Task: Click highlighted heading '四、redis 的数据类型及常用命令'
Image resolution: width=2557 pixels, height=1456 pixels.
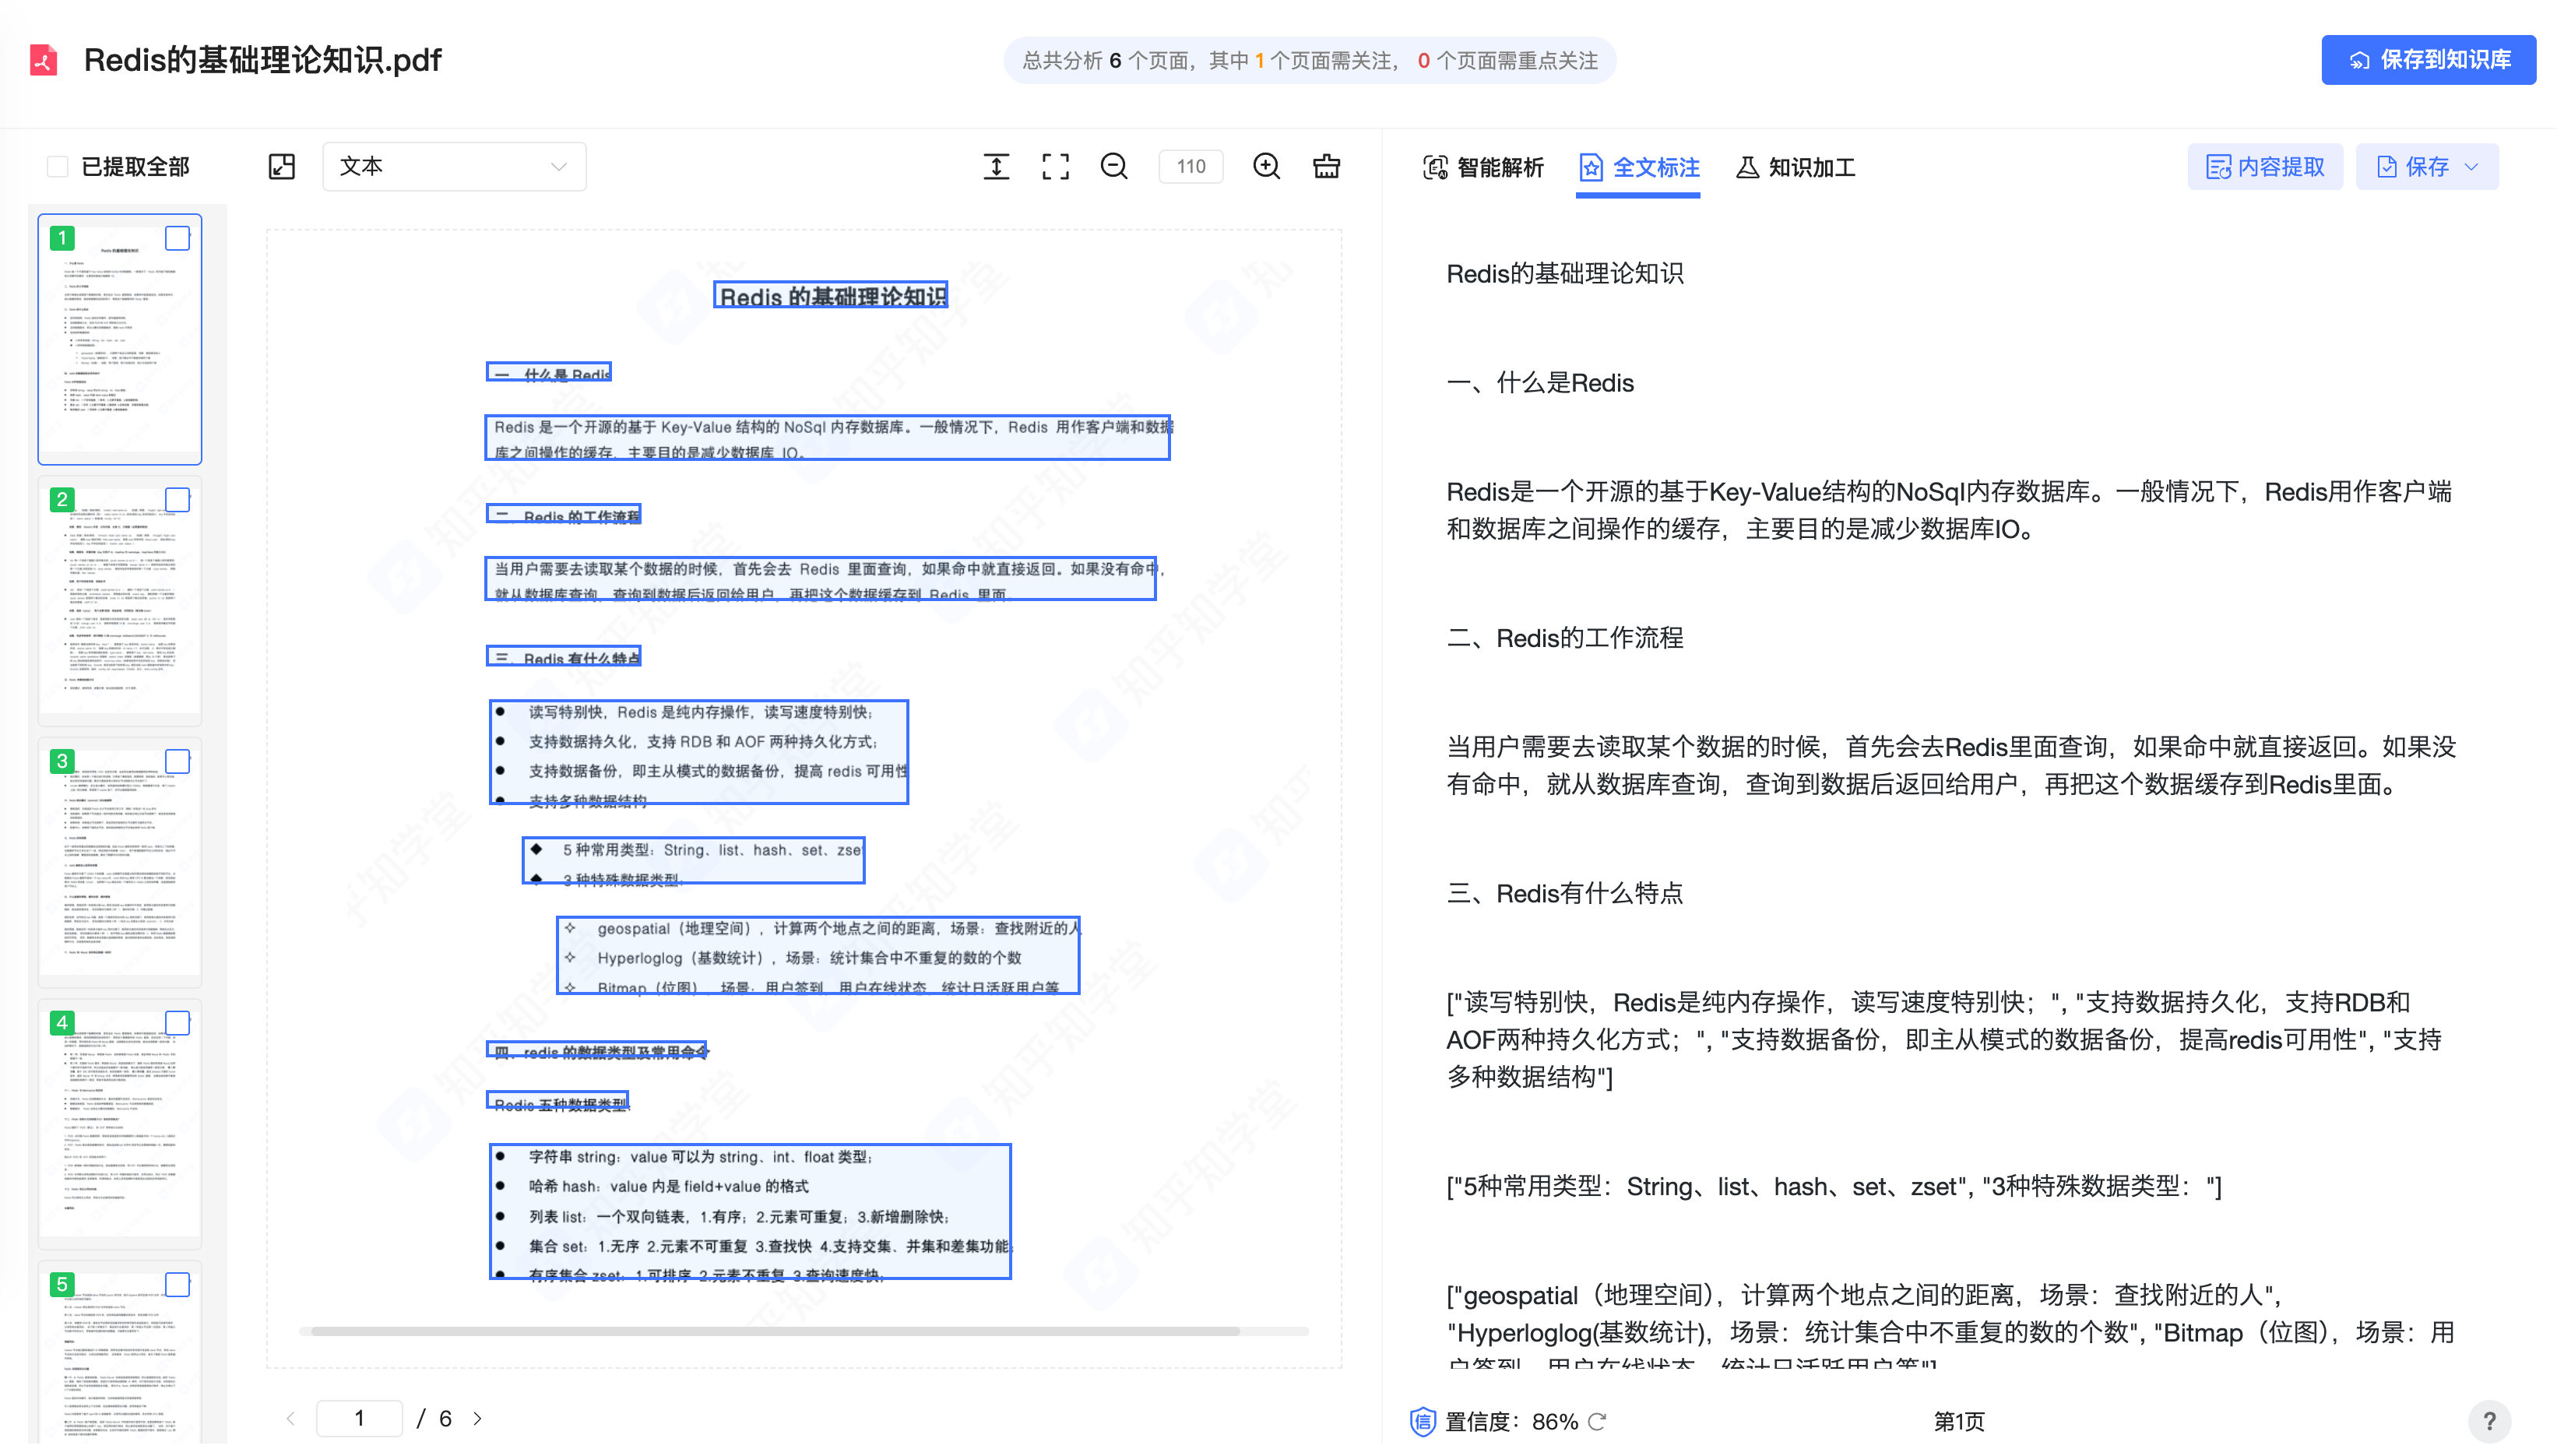Action: click(x=597, y=1050)
